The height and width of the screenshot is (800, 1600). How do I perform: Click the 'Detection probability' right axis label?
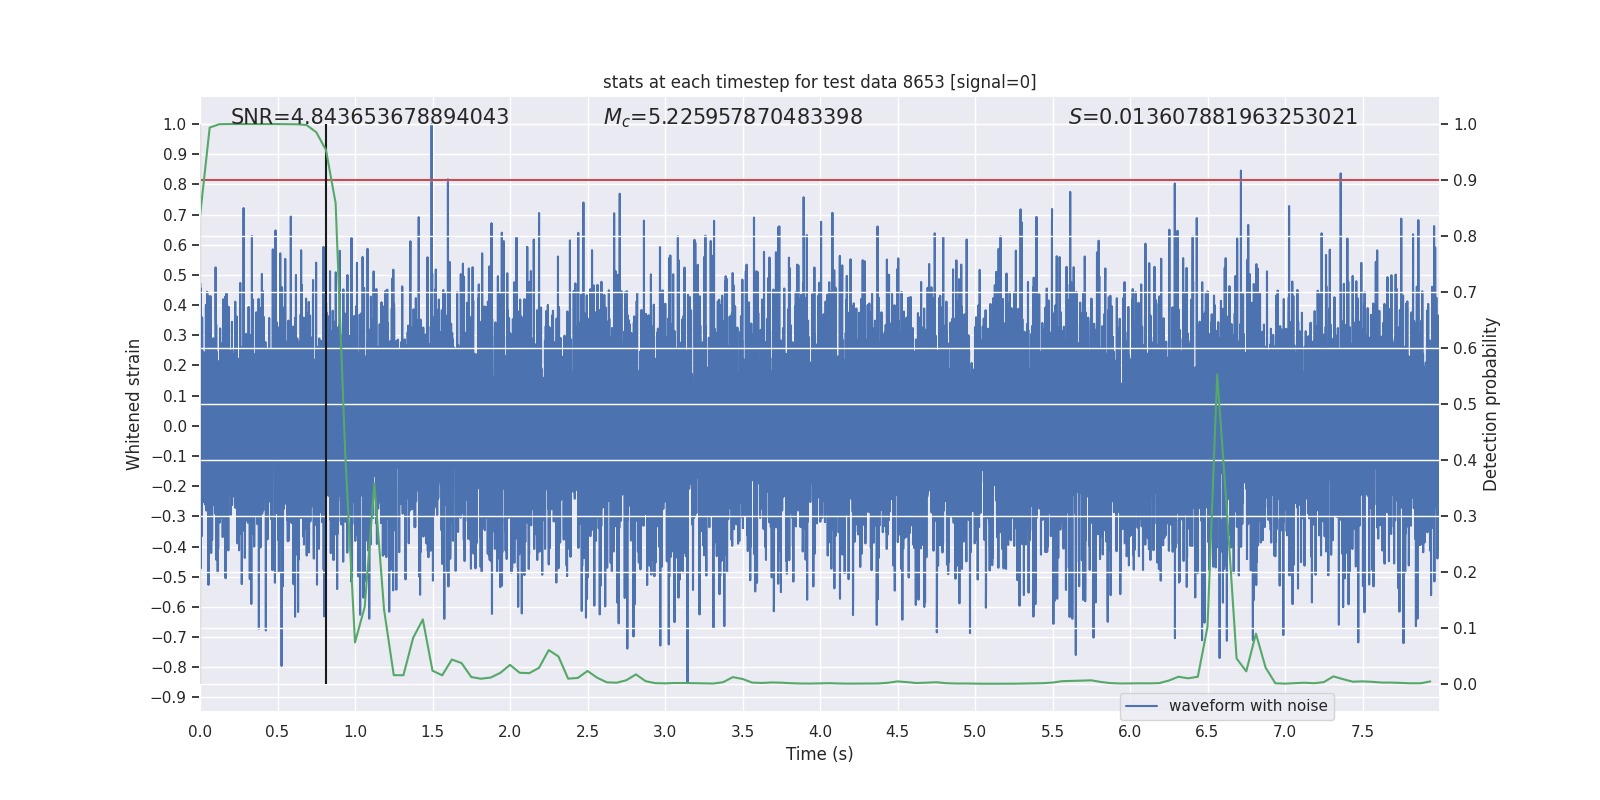tap(1490, 404)
